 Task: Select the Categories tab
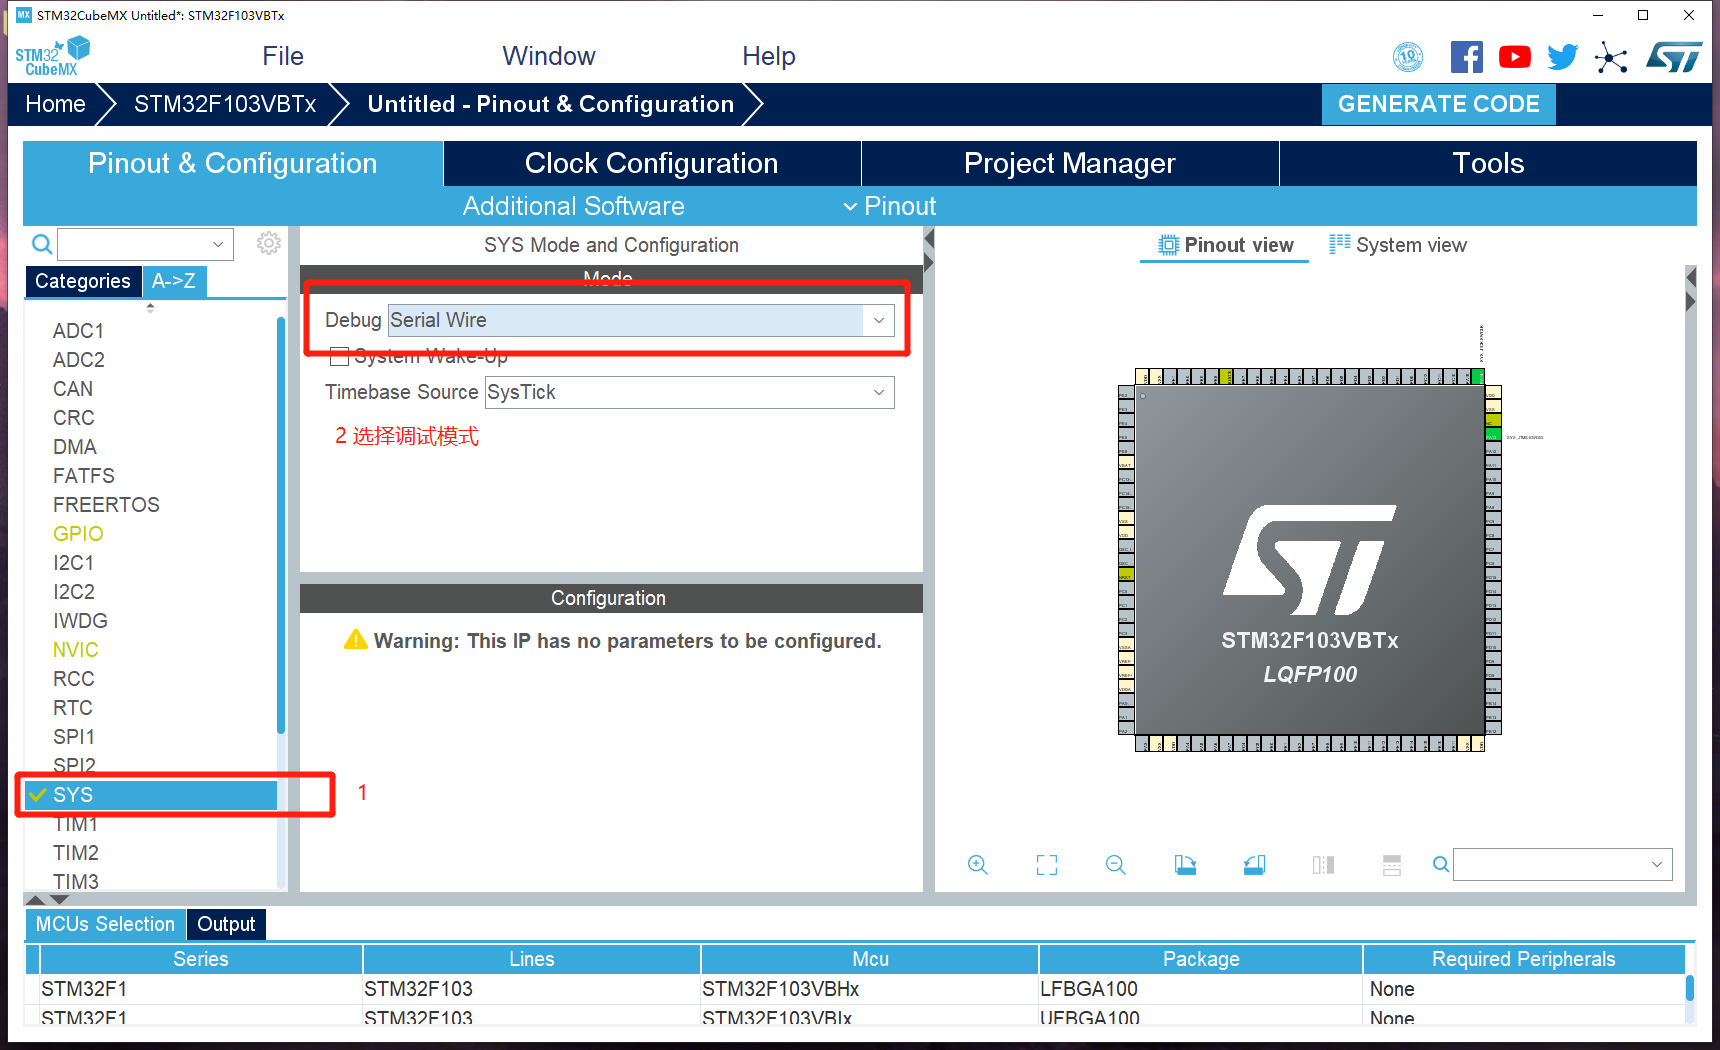(x=83, y=281)
